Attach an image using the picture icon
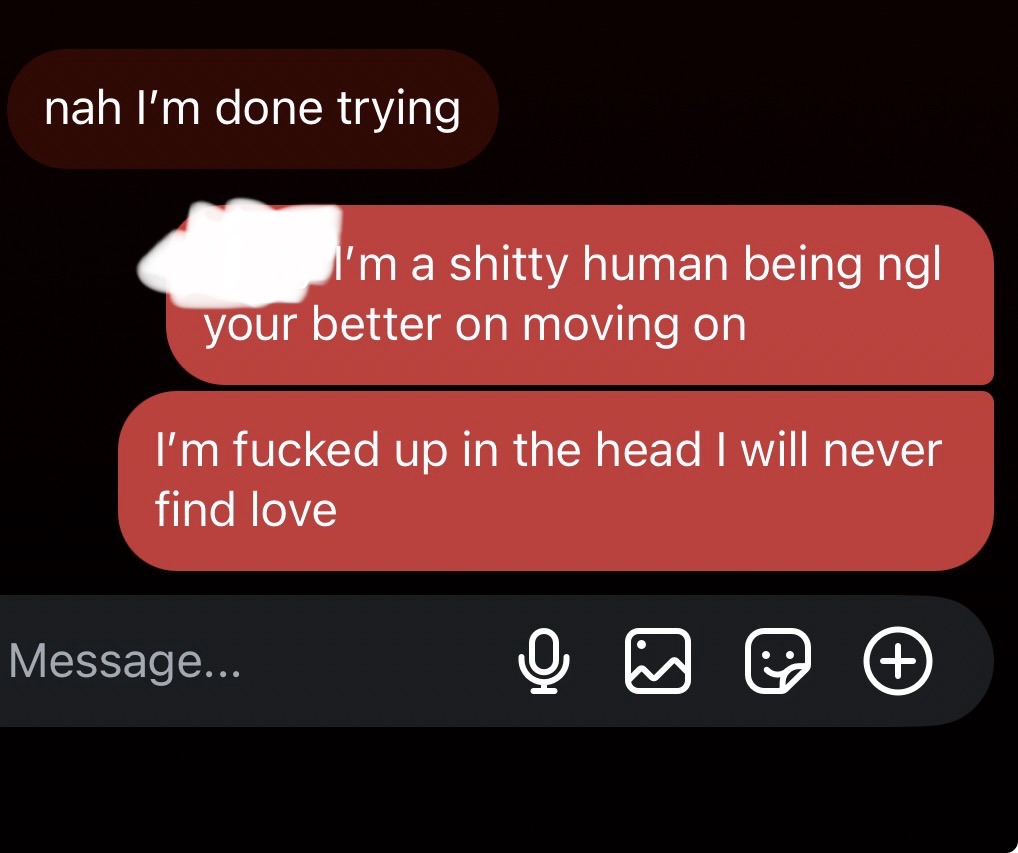The height and width of the screenshot is (853, 1018). [658, 661]
